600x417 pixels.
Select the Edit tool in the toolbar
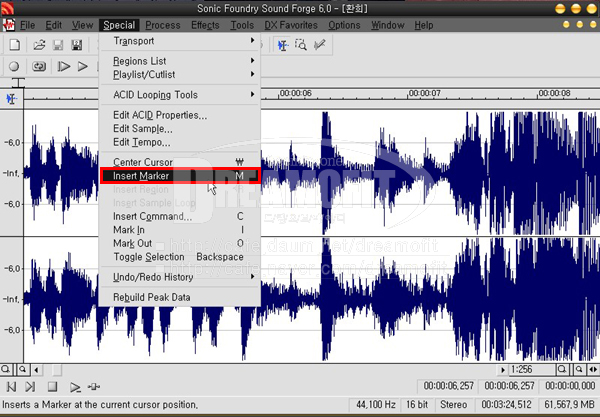pyautogui.click(x=283, y=46)
